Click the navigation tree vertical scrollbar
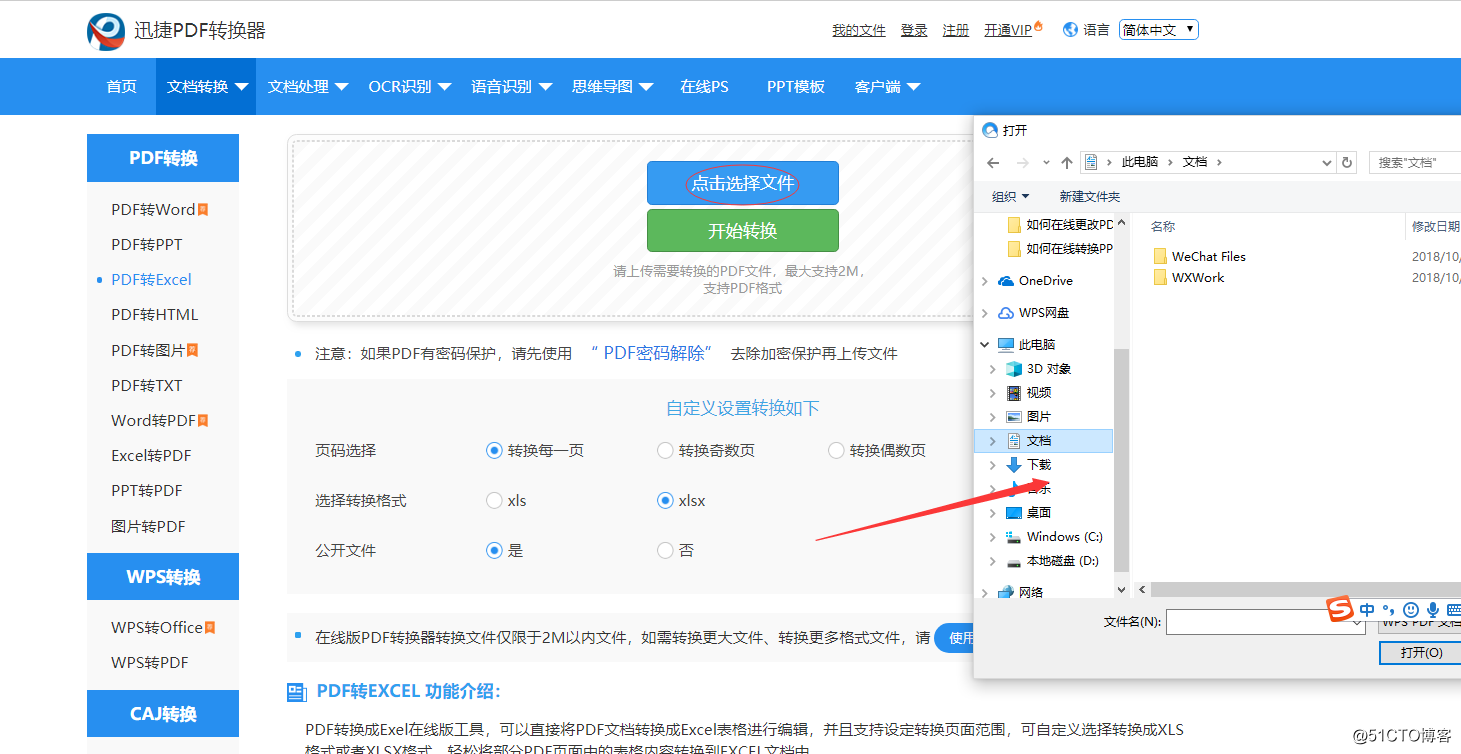Viewport: 1461px width, 754px height. point(1121,459)
